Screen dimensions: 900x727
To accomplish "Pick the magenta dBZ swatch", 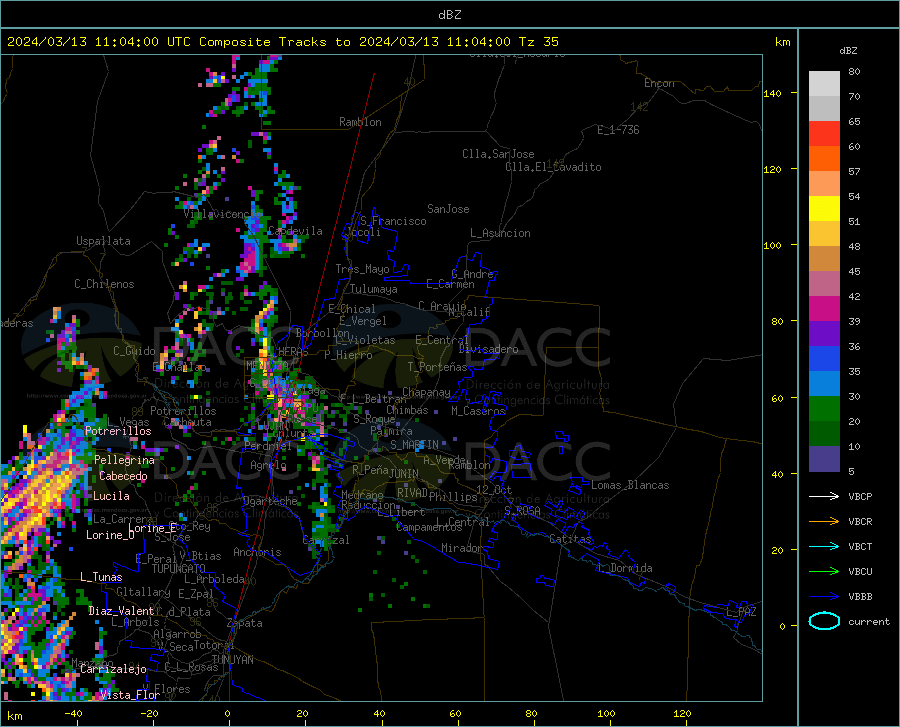I will (x=824, y=309).
